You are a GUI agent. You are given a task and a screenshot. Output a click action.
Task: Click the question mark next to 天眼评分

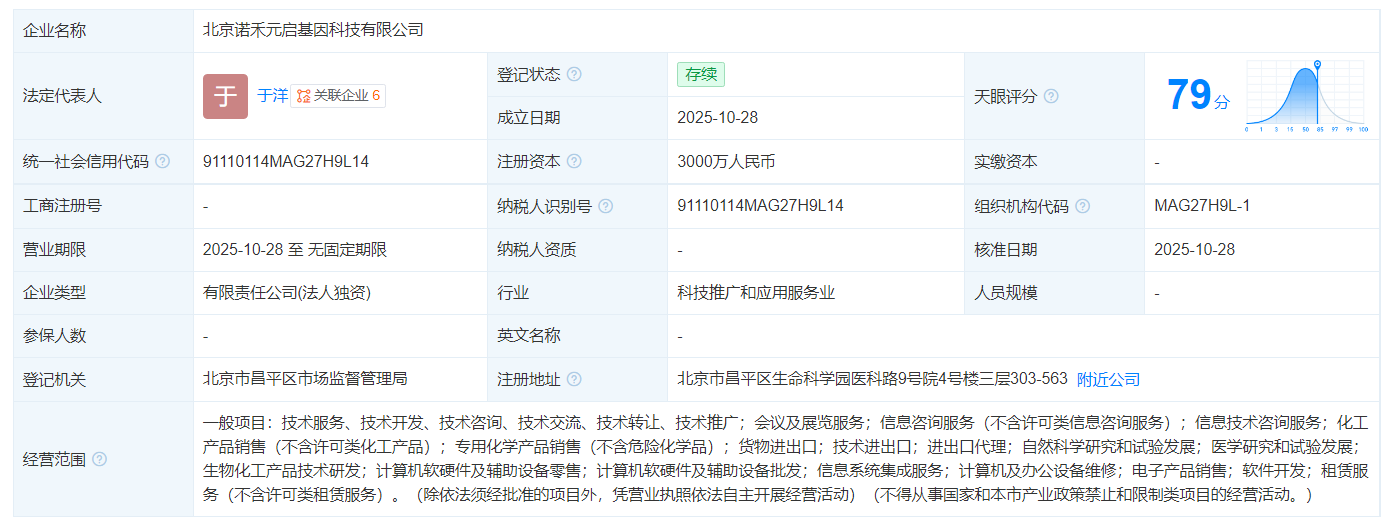(x=1051, y=97)
